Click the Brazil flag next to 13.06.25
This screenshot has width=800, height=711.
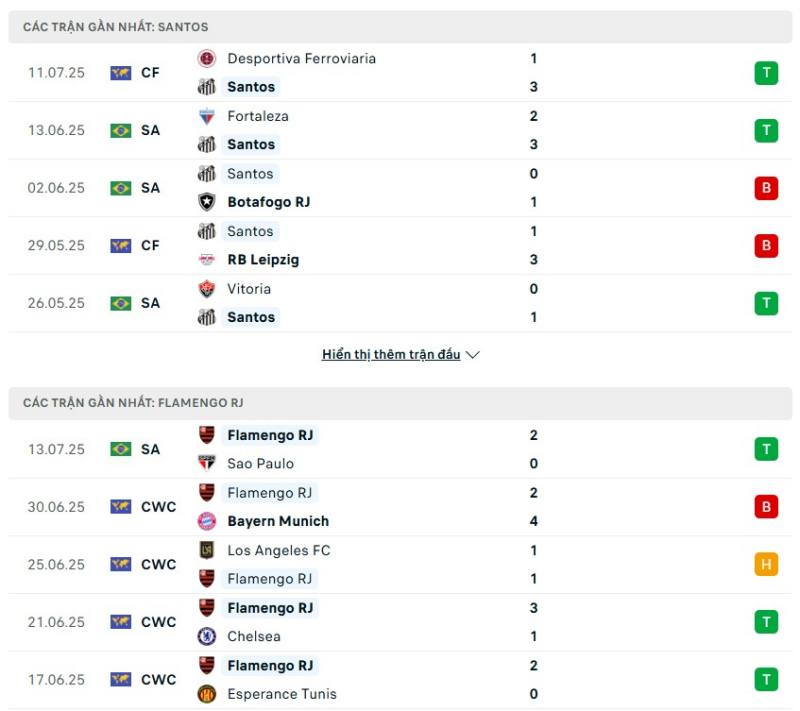121,131
